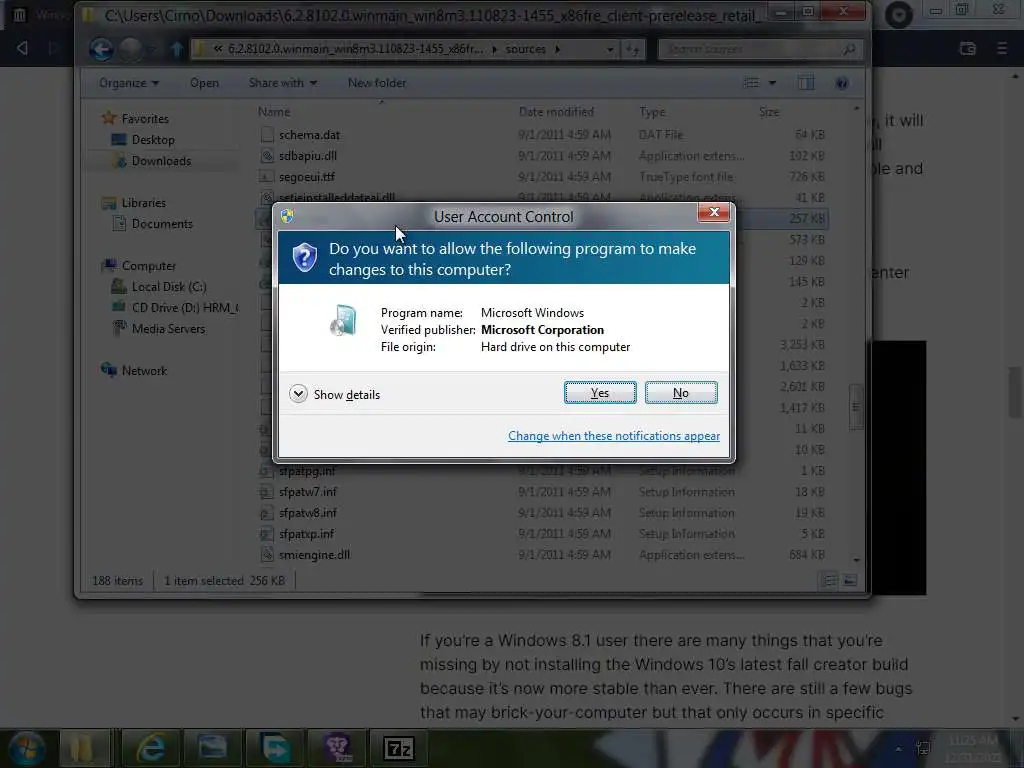Open the Windows Start button

pos(26,748)
